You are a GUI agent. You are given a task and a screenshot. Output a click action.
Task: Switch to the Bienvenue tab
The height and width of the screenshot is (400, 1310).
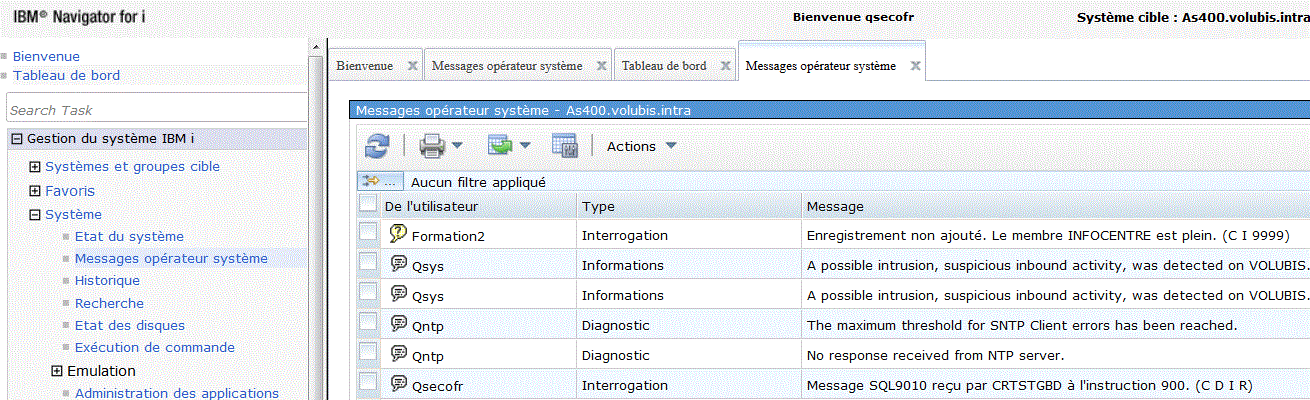point(364,66)
